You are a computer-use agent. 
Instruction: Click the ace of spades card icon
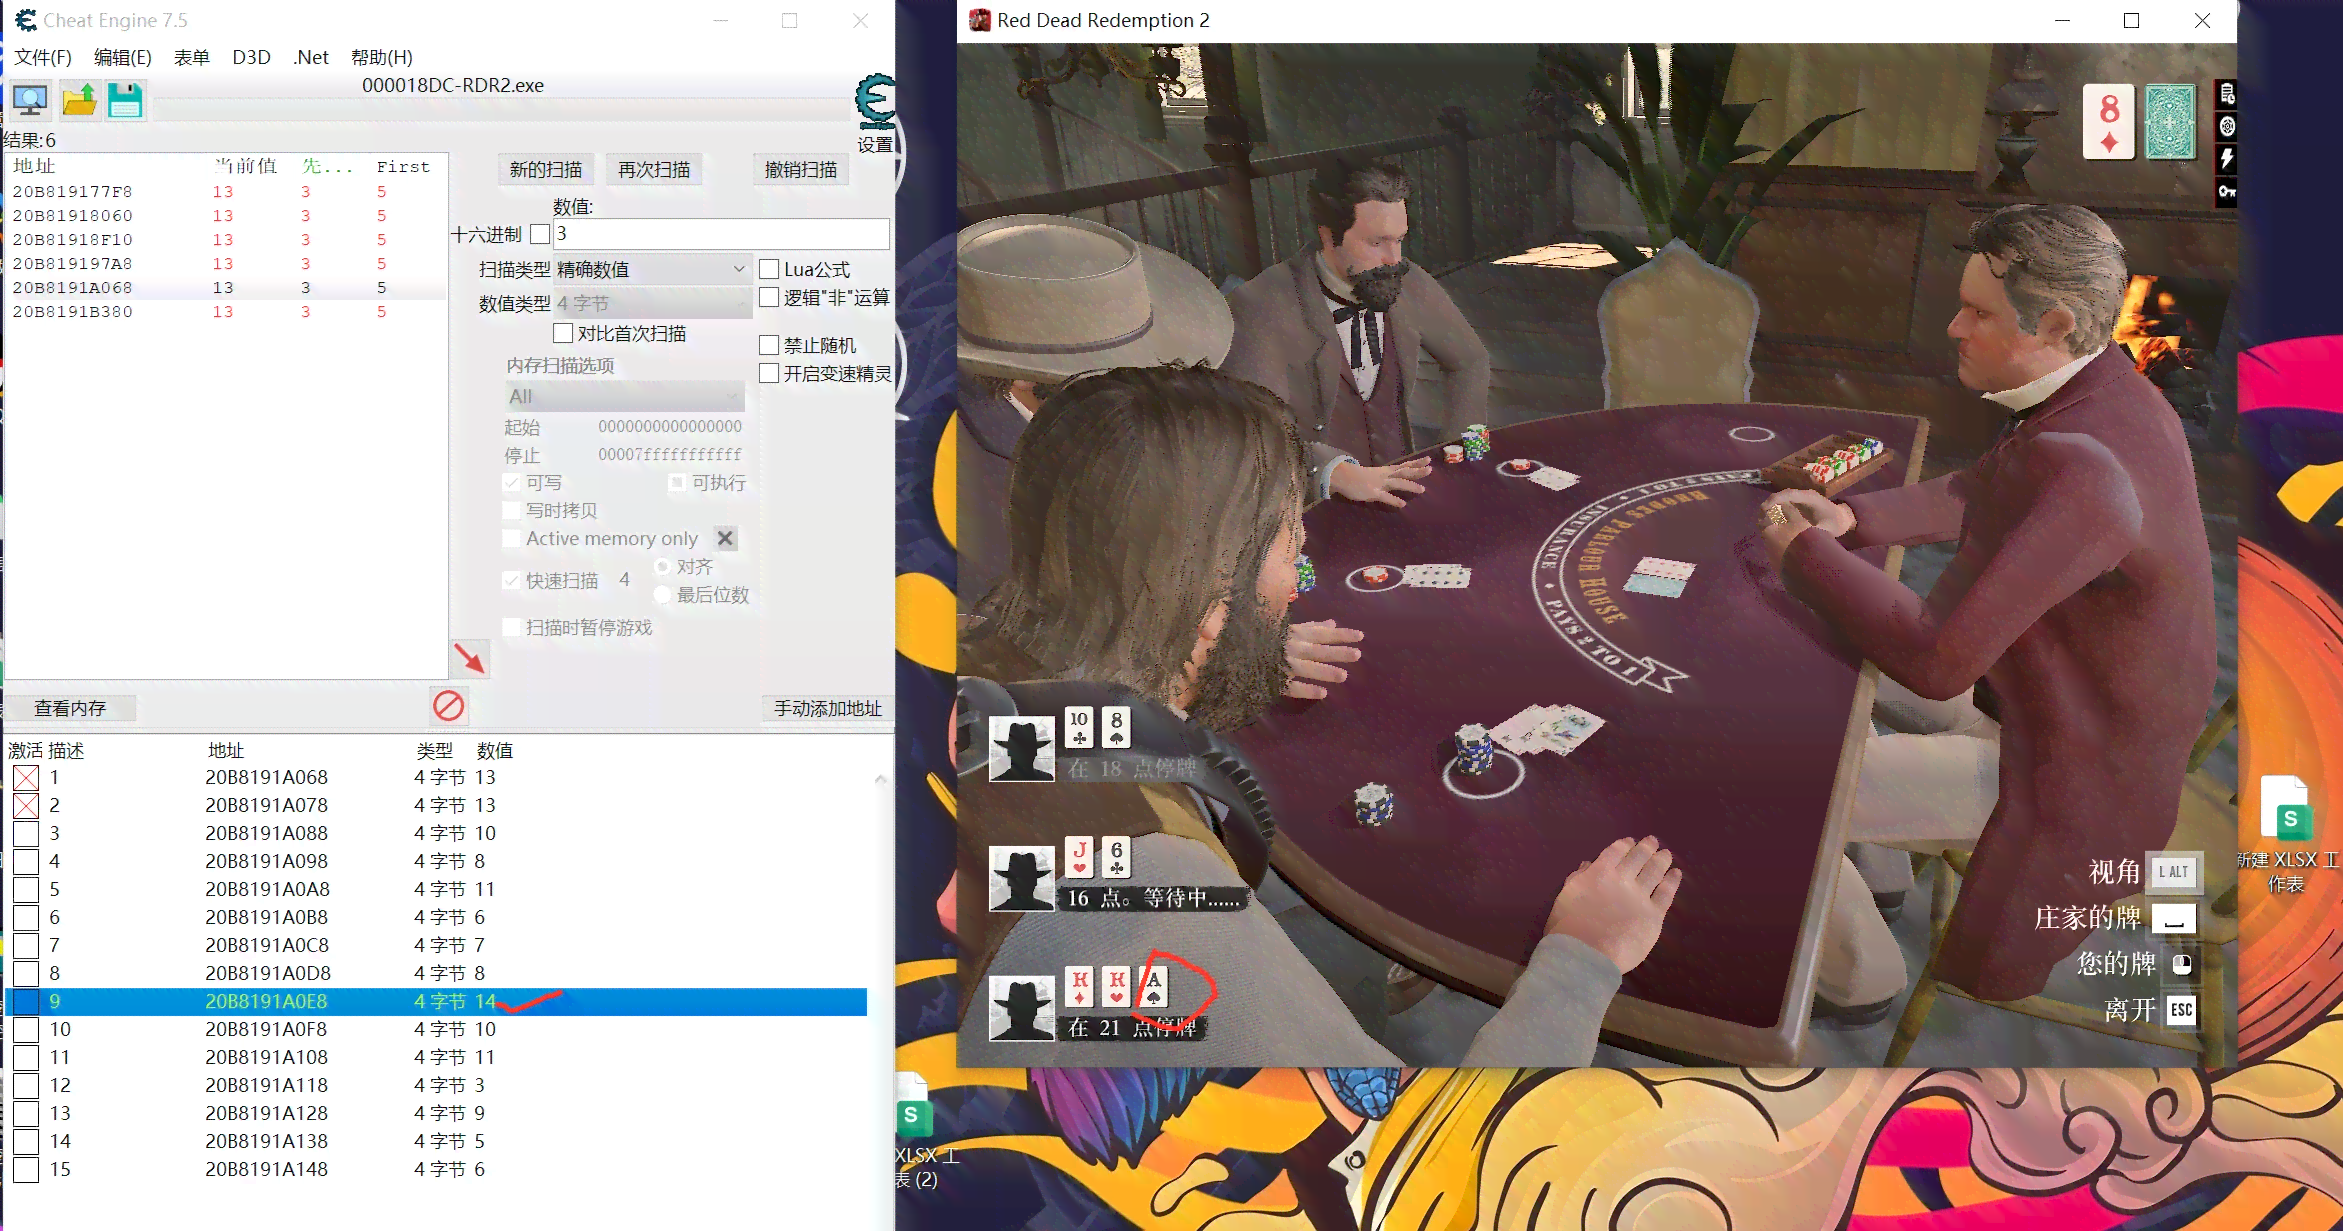pyautogui.click(x=1154, y=986)
